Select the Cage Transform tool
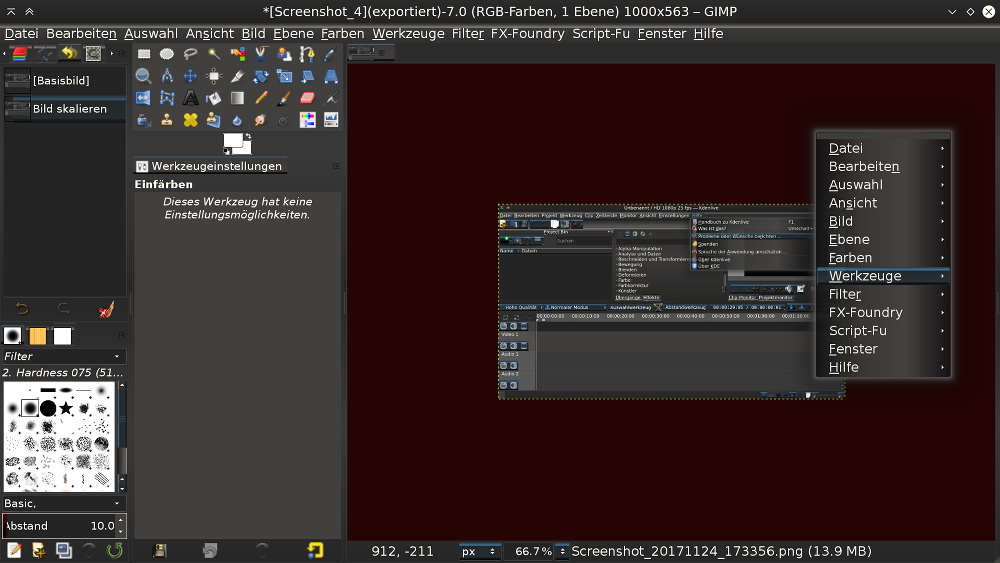 tap(167, 98)
